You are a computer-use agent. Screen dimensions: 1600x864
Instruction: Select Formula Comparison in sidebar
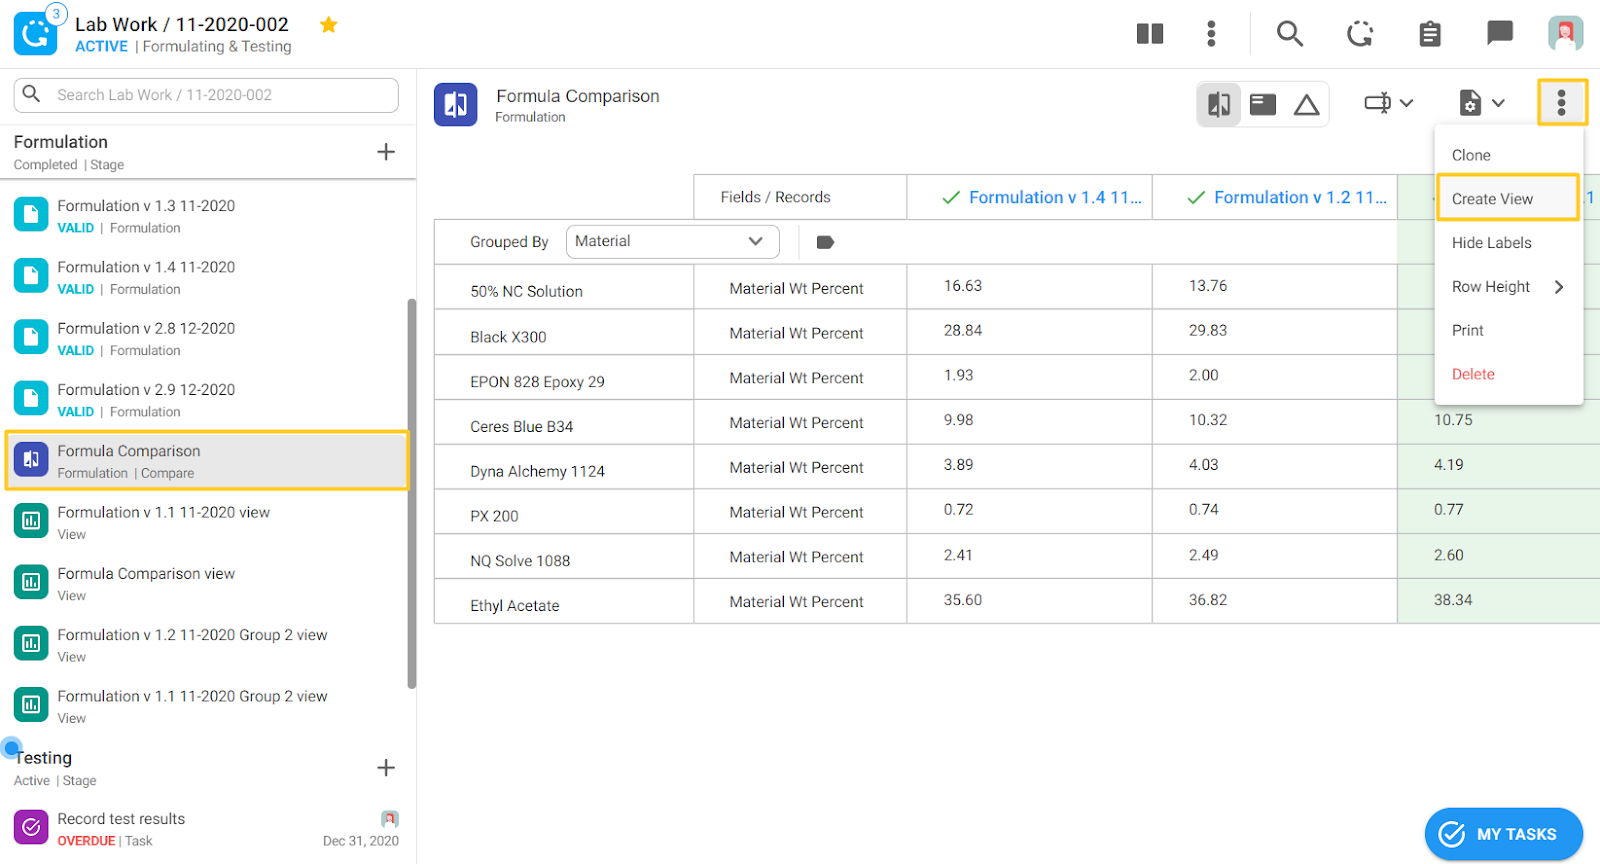tap(206, 460)
